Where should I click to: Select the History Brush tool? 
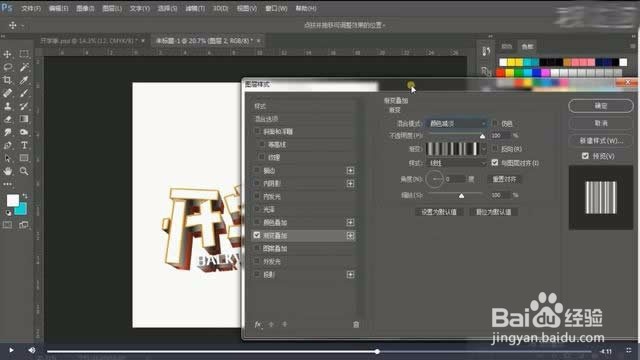[x=24, y=106]
